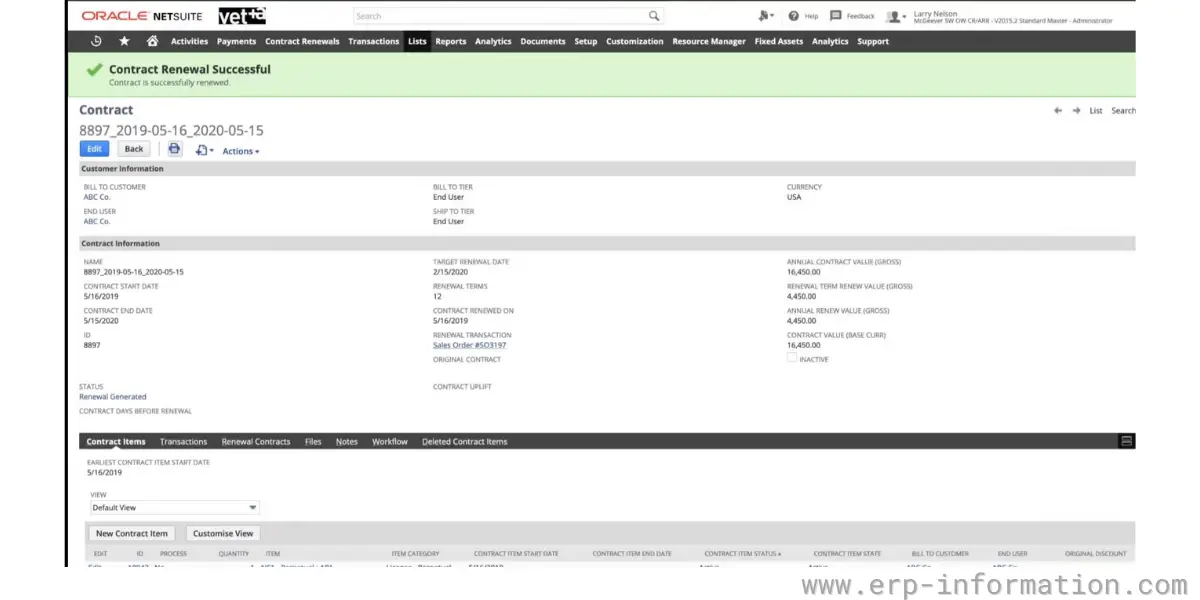Expand the Actions dropdown
Viewport: 1200px width, 600px height.
point(240,151)
